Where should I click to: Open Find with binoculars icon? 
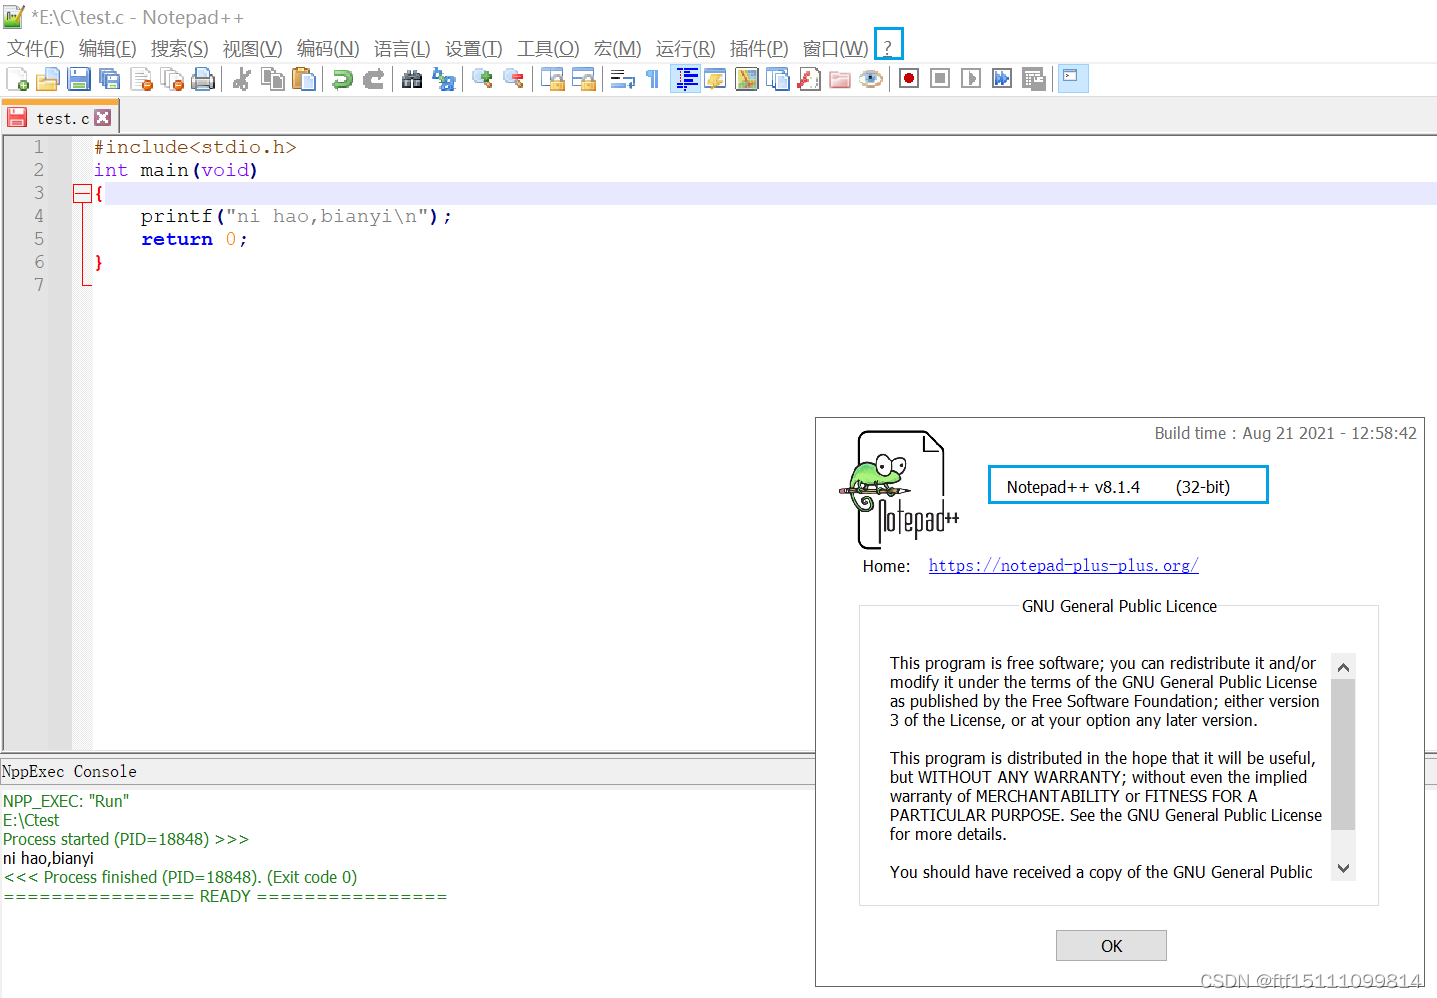412,79
